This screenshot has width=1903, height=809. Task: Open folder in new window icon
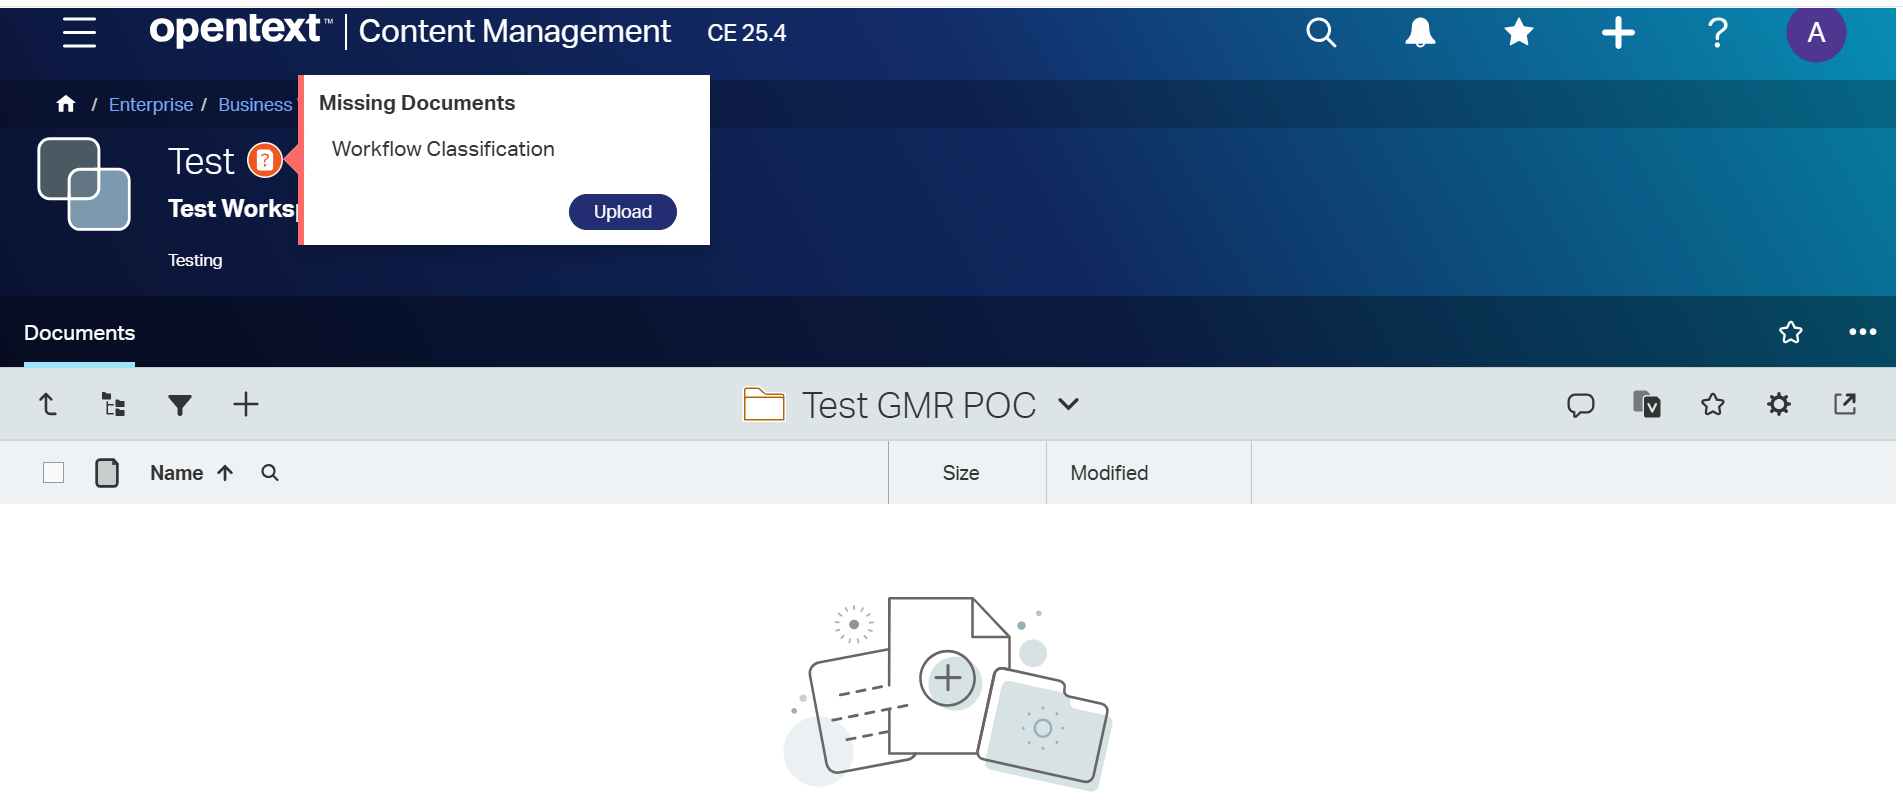click(1845, 404)
